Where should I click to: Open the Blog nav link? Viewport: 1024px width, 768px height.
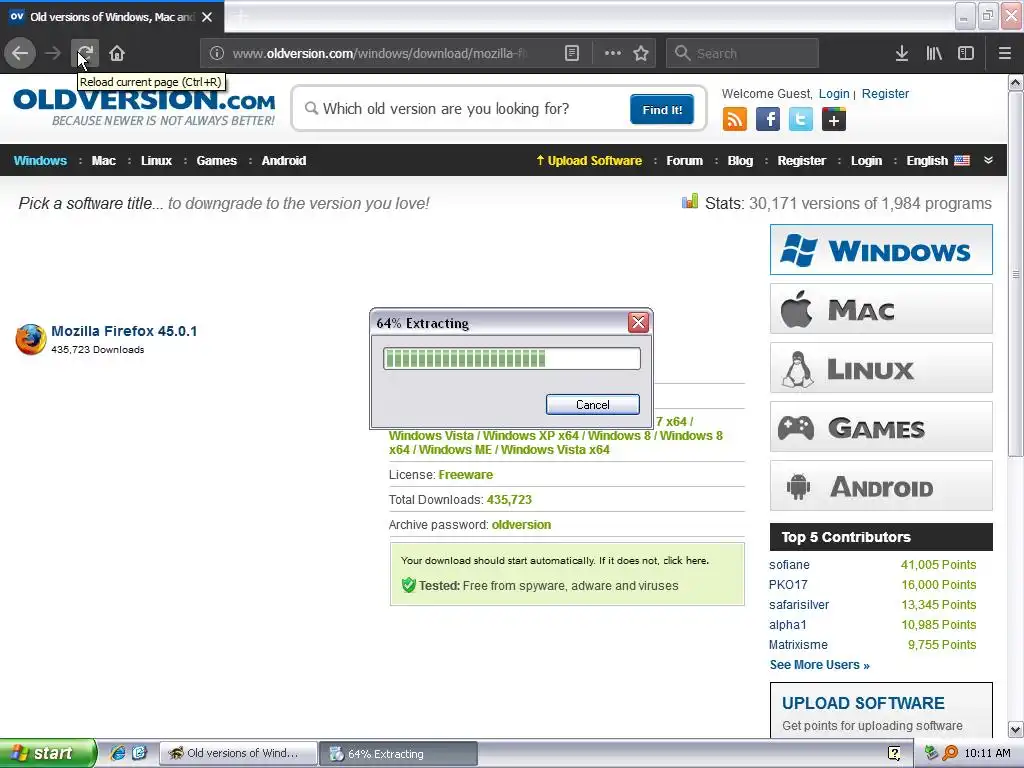(740, 161)
